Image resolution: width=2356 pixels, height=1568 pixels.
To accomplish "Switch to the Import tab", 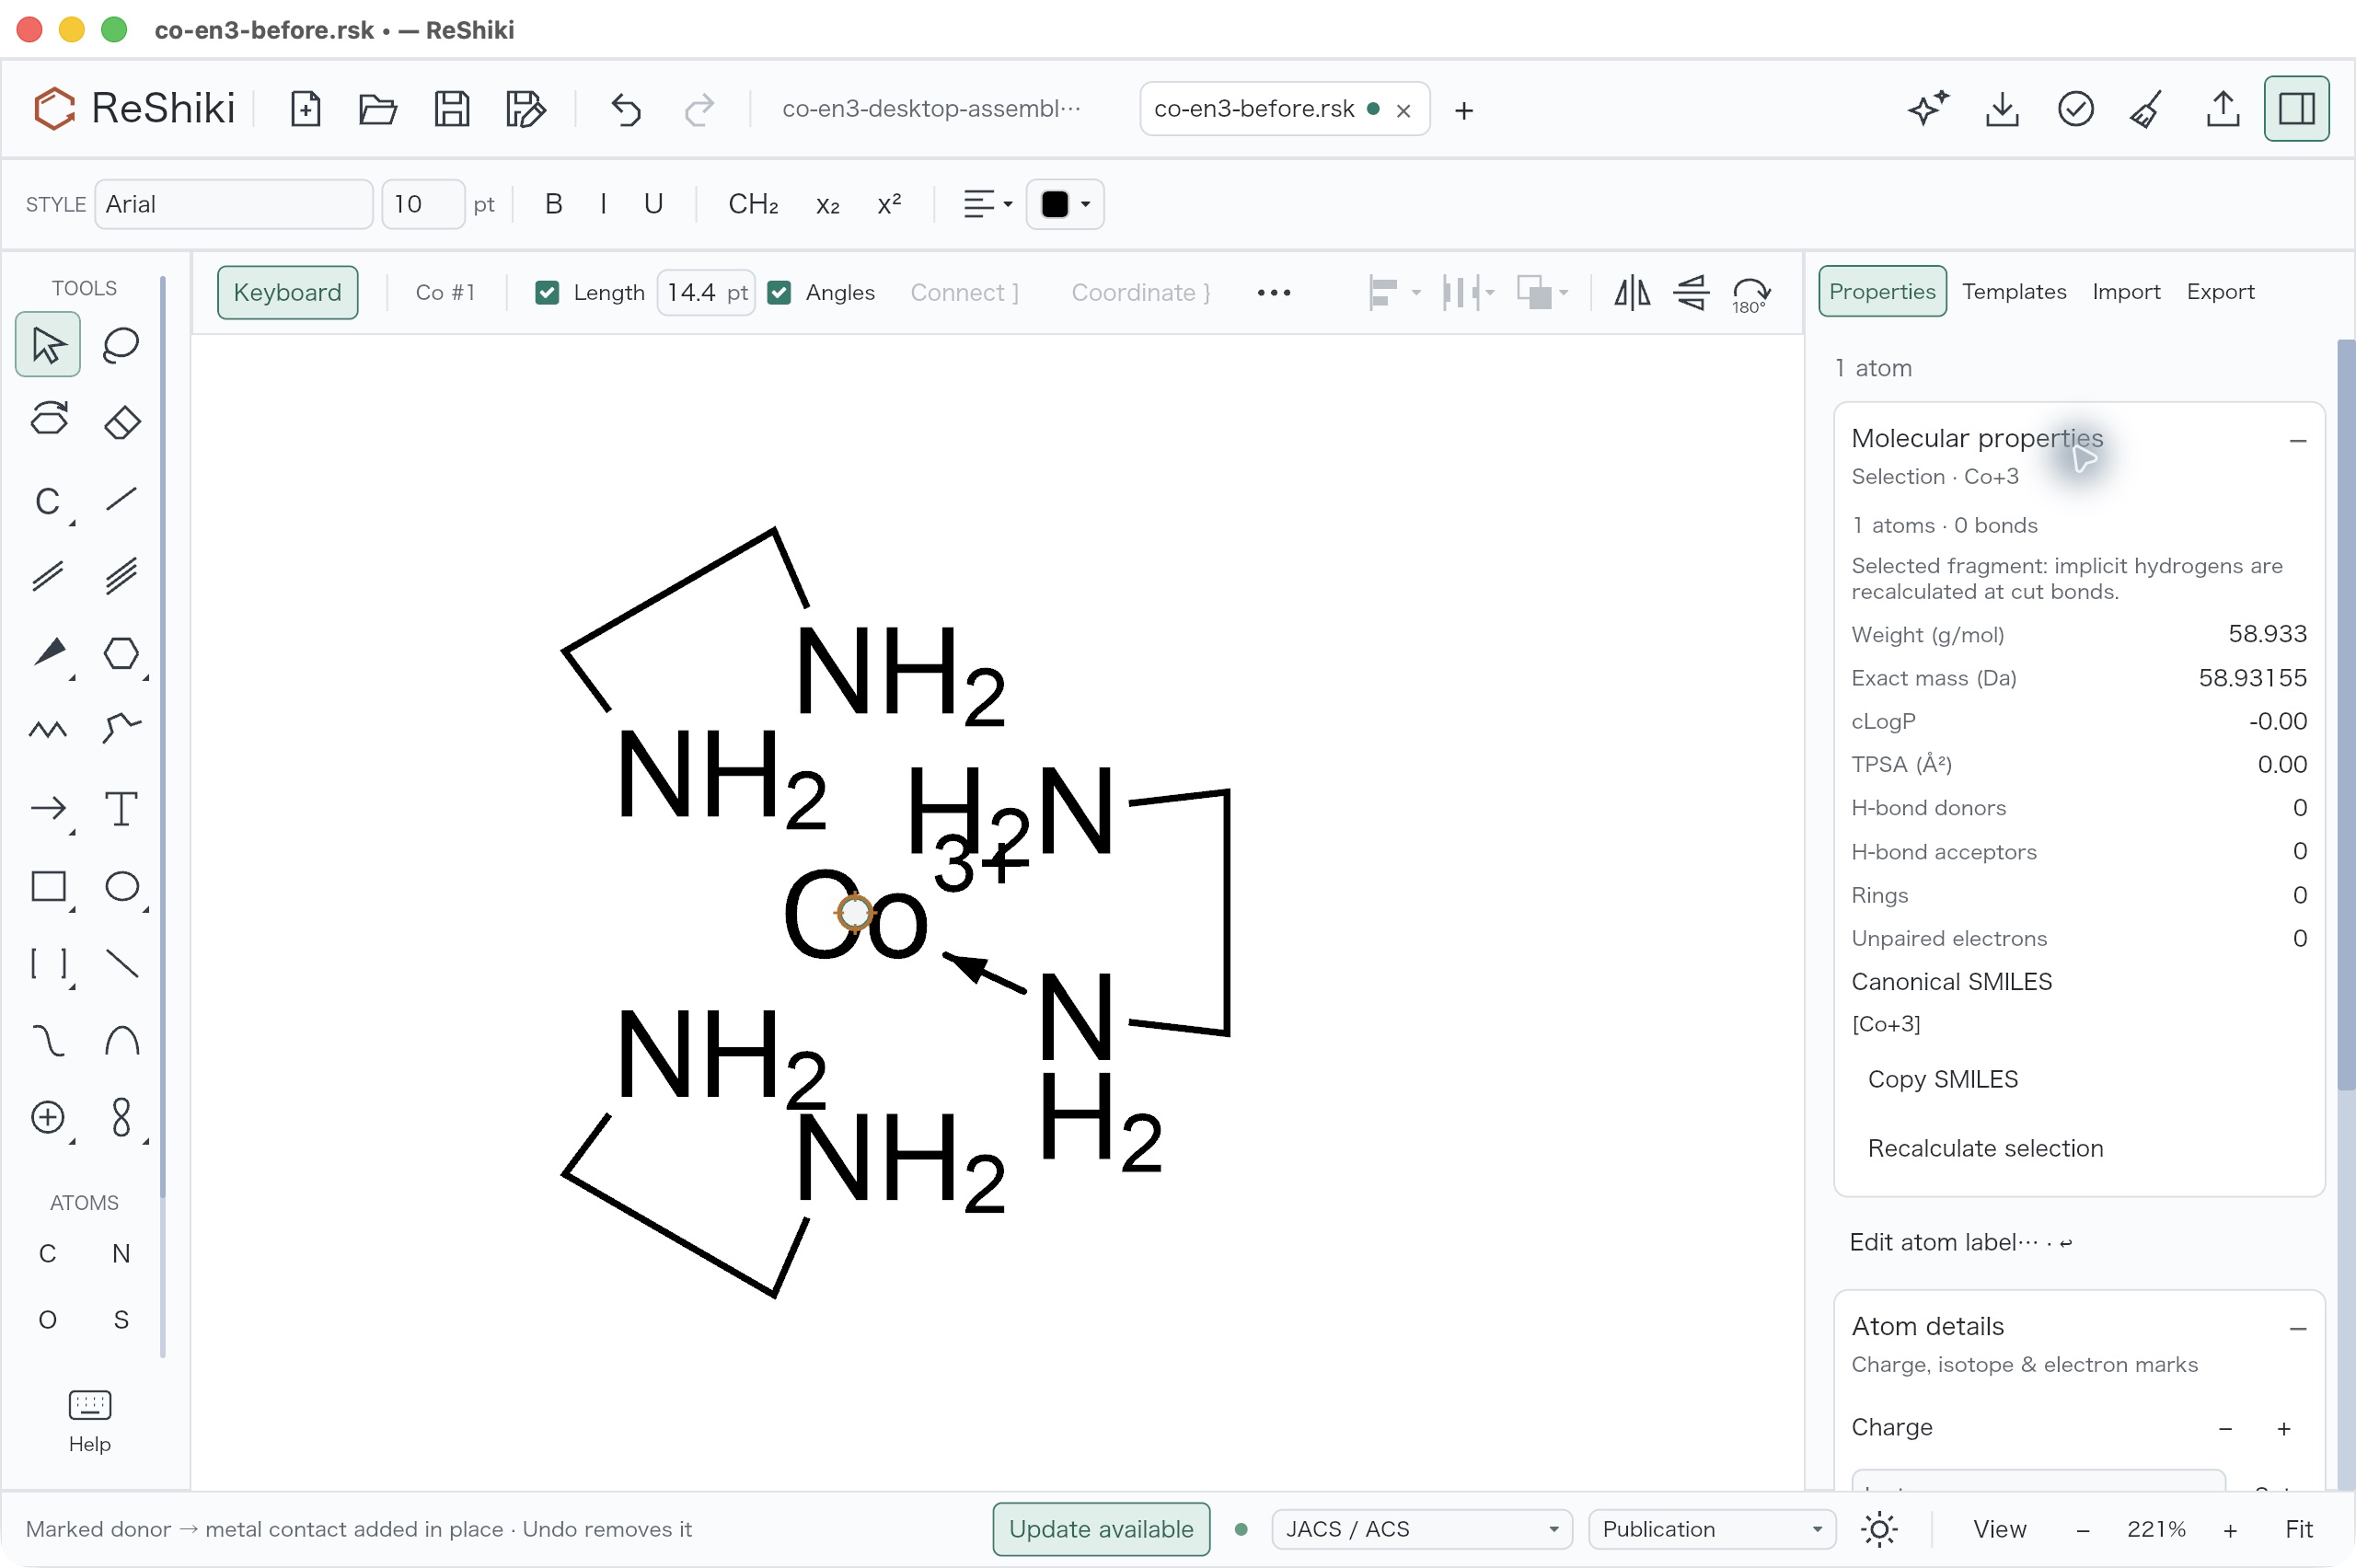I will [x=2125, y=292].
